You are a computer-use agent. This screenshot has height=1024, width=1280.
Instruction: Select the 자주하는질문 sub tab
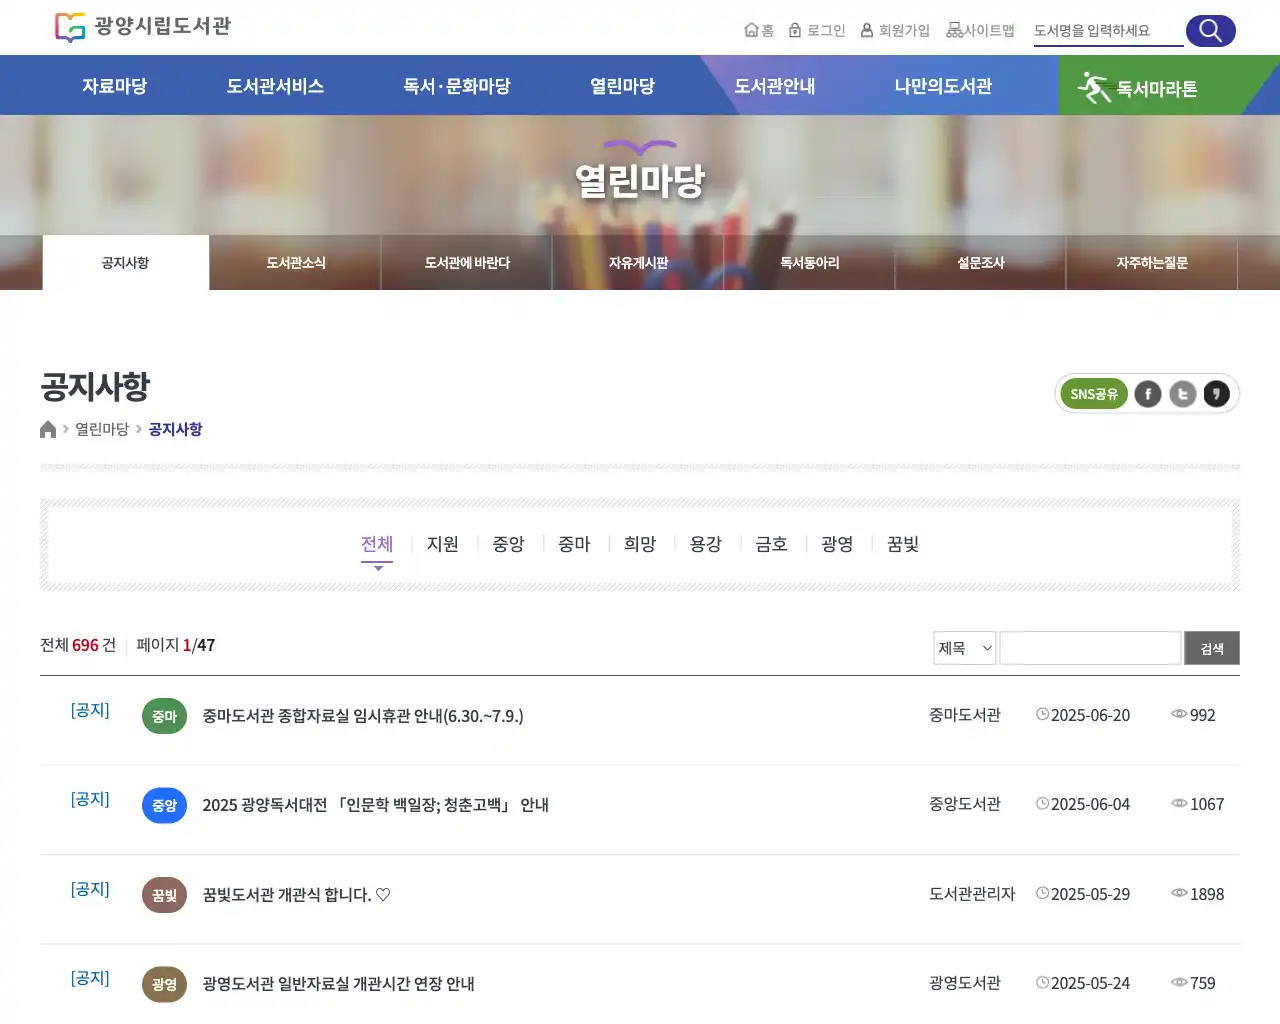pyautogui.click(x=1152, y=263)
